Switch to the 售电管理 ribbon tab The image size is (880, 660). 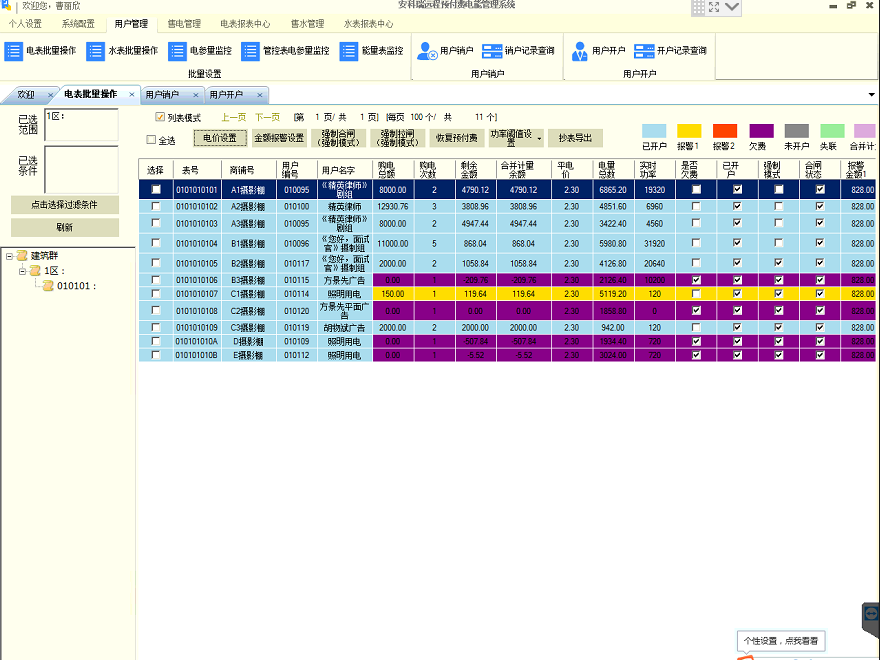pyautogui.click(x=184, y=24)
